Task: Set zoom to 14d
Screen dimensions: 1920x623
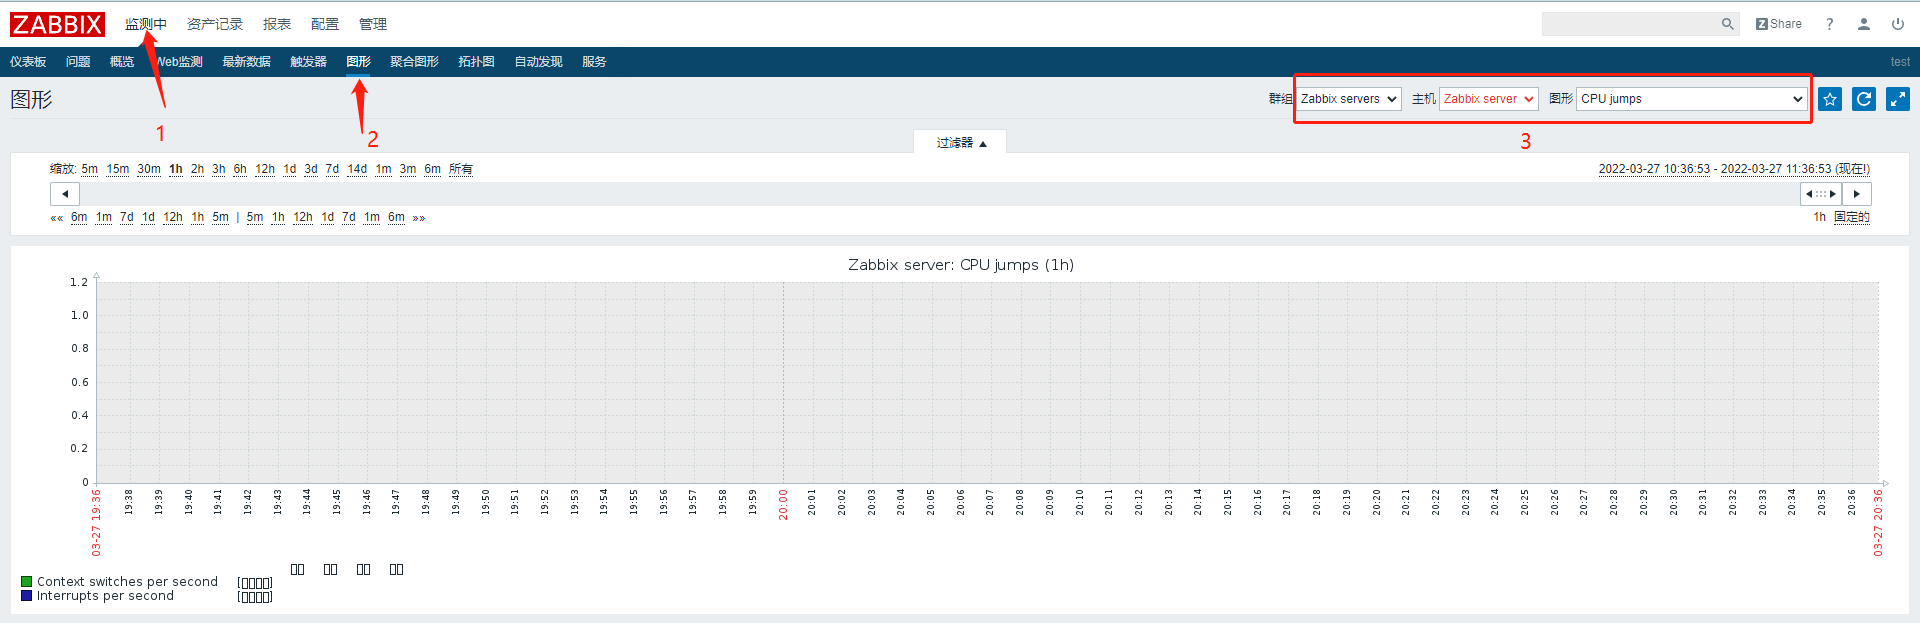Action: pyautogui.click(x=357, y=169)
